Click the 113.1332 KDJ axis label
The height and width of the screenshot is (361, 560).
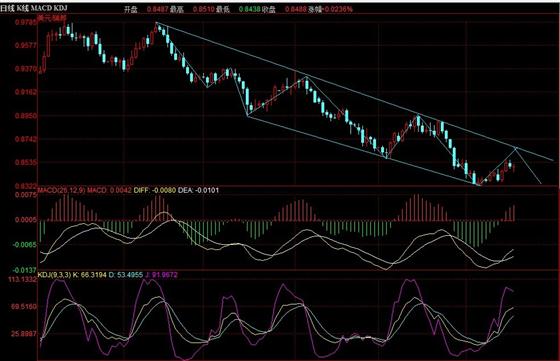pos(22,279)
